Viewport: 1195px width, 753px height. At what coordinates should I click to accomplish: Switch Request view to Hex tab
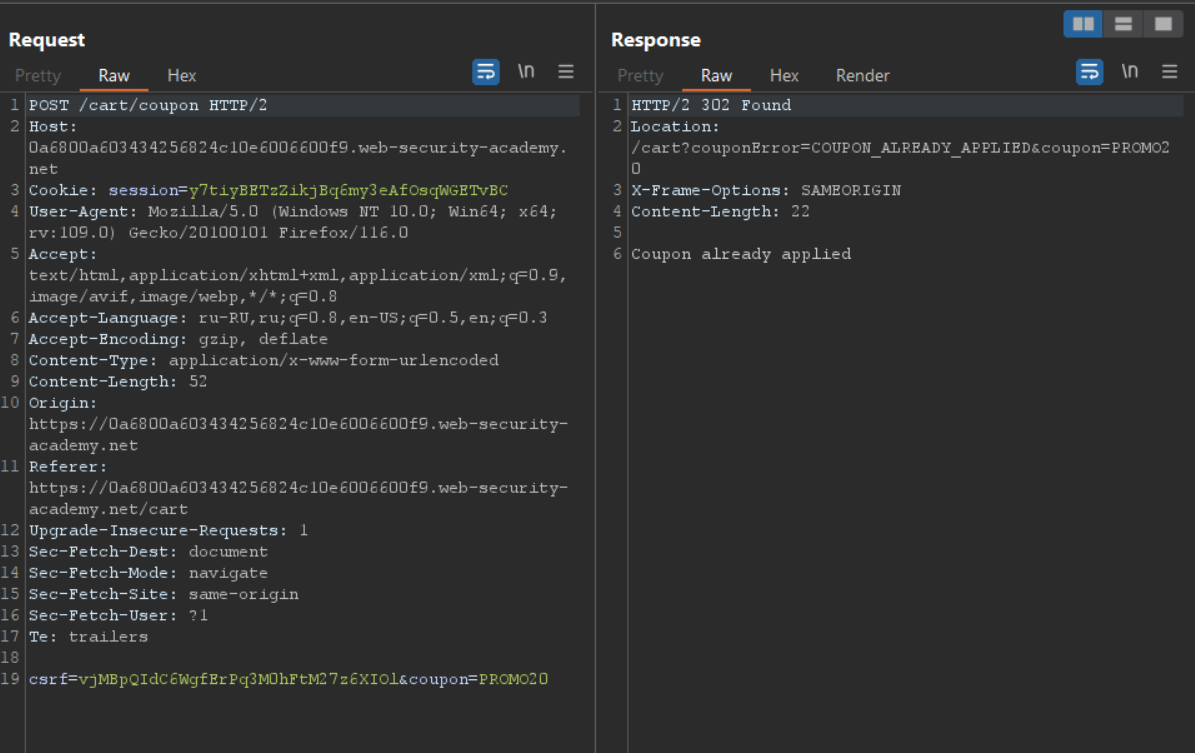click(x=182, y=76)
